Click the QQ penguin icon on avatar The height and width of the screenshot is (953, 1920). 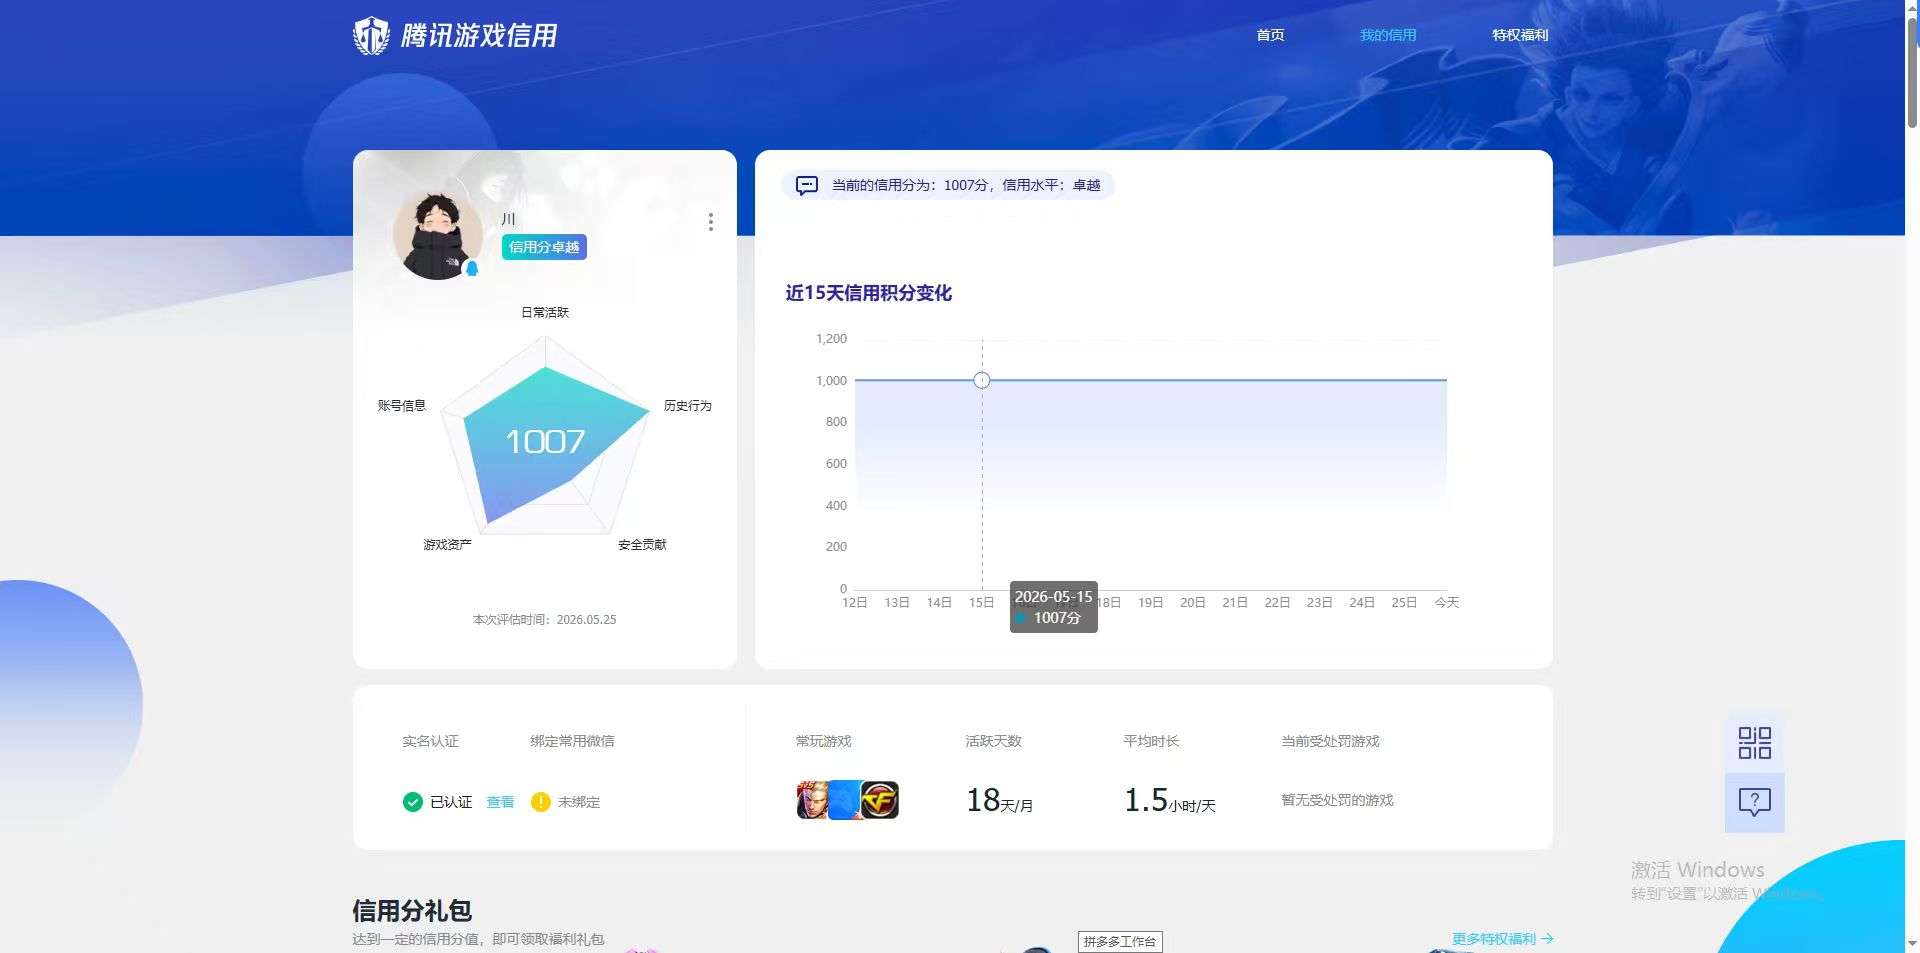472,268
